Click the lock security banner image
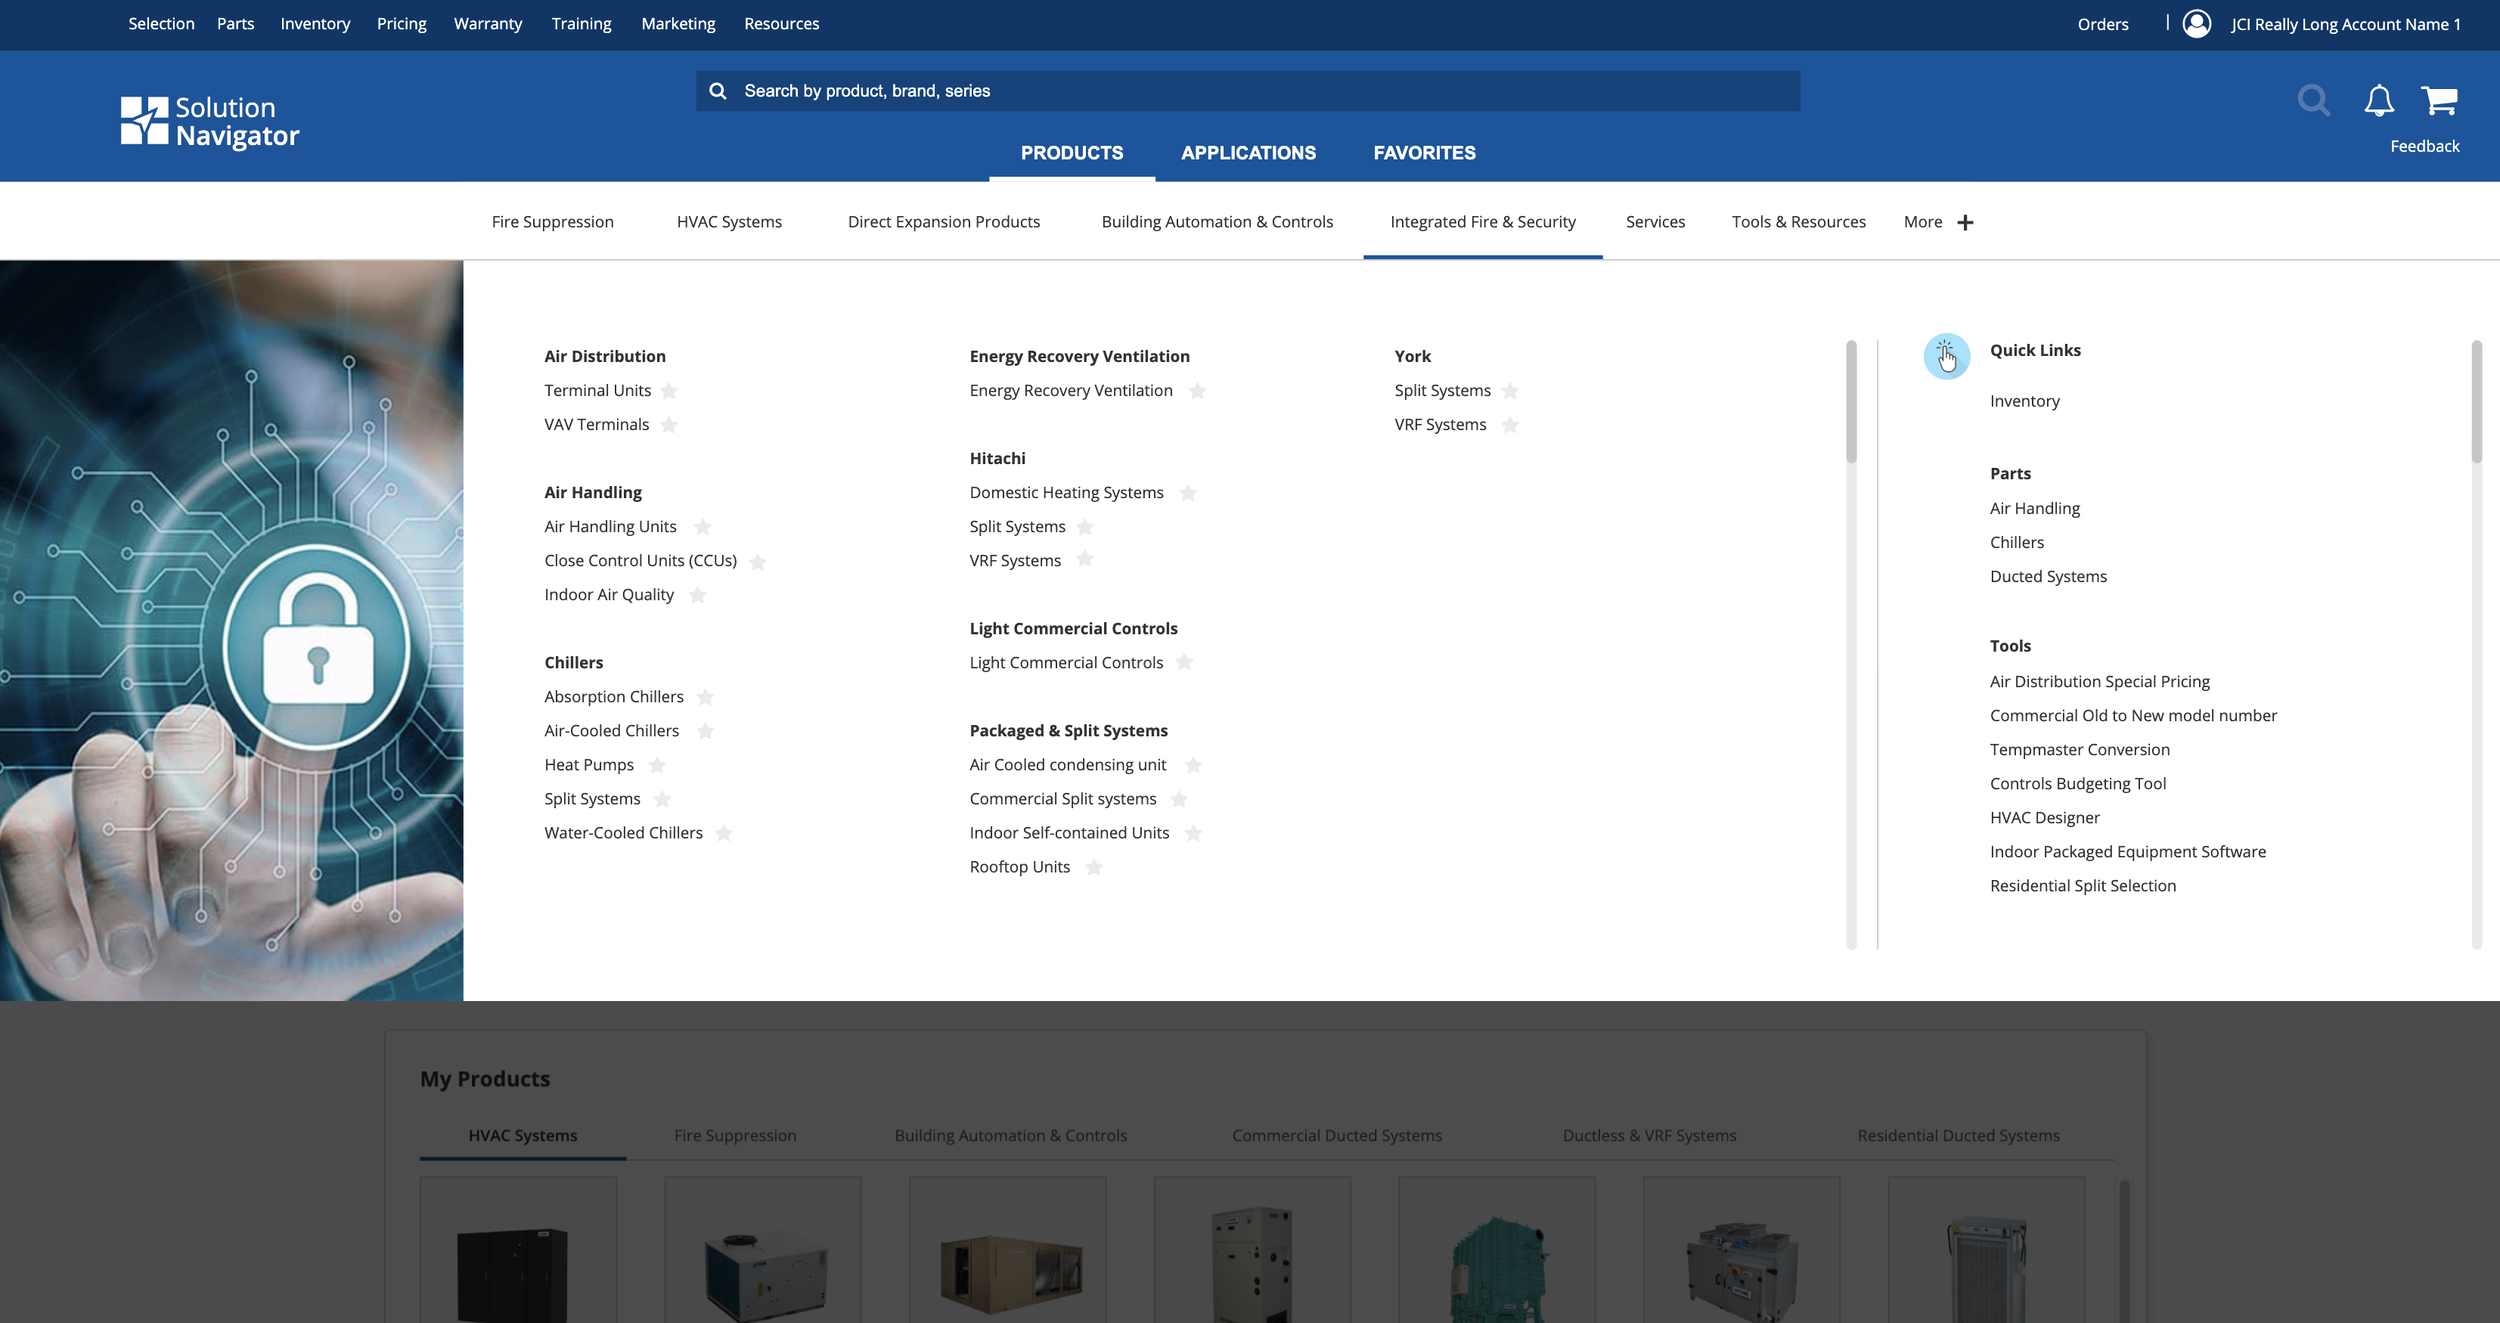Screen dimensions: 2500x1323 [x=232, y=630]
